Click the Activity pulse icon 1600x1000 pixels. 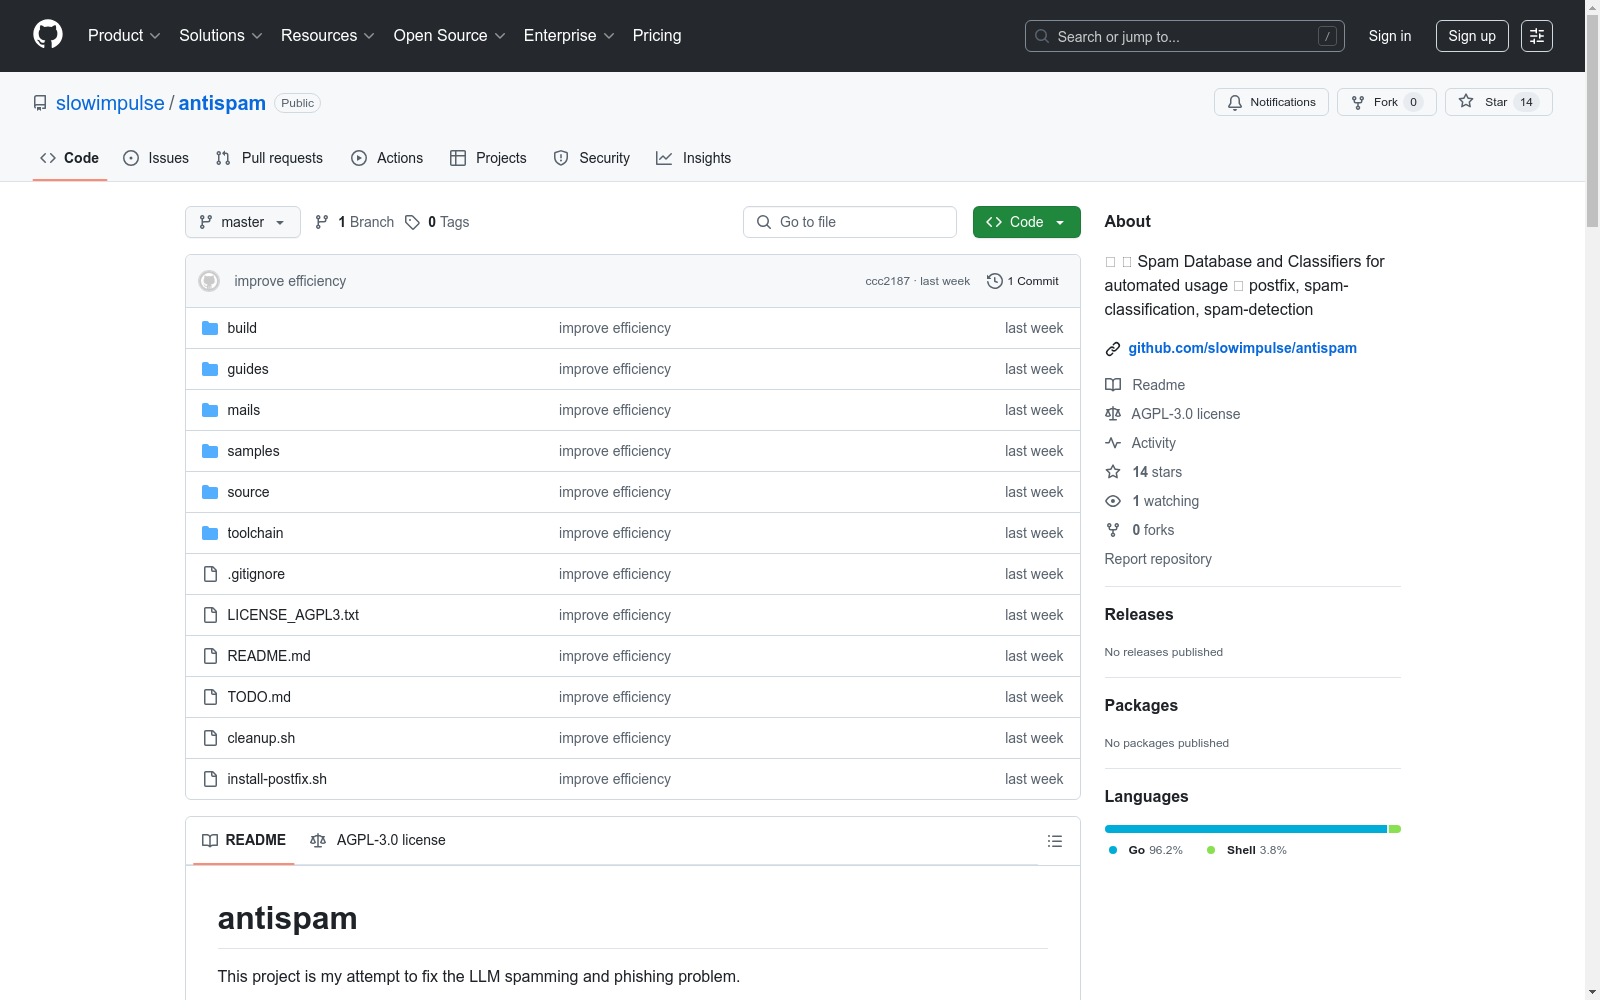point(1113,443)
